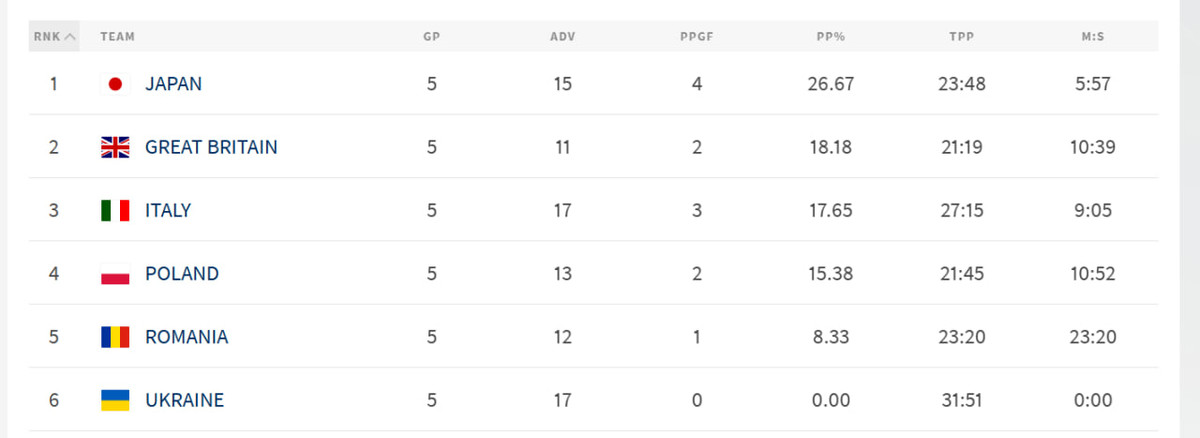
Task: Select the ROMANIA team name
Action: click(x=186, y=337)
